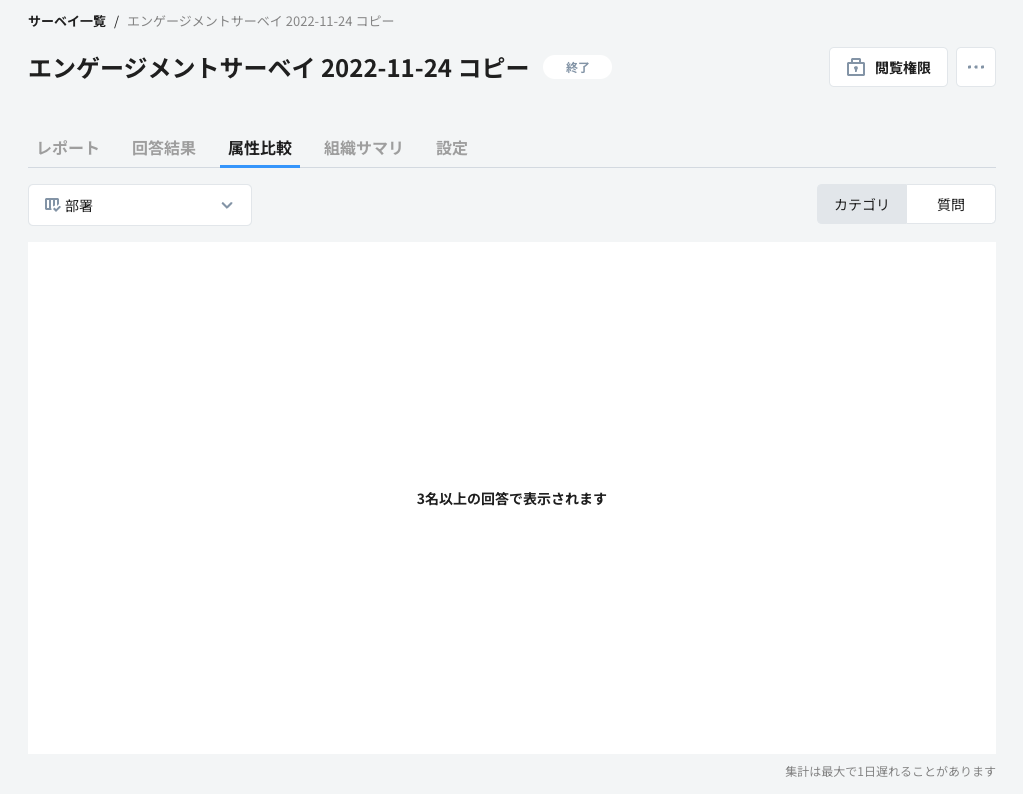Viewport: 1023px width, 794px height.
Task: Open the more options (…) menu
Action: coord(975,67)
